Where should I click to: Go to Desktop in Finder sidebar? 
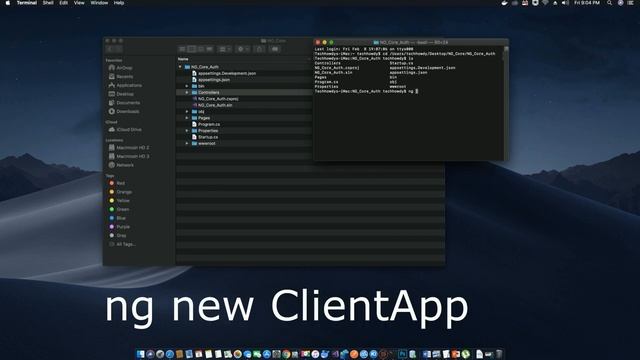121,94
